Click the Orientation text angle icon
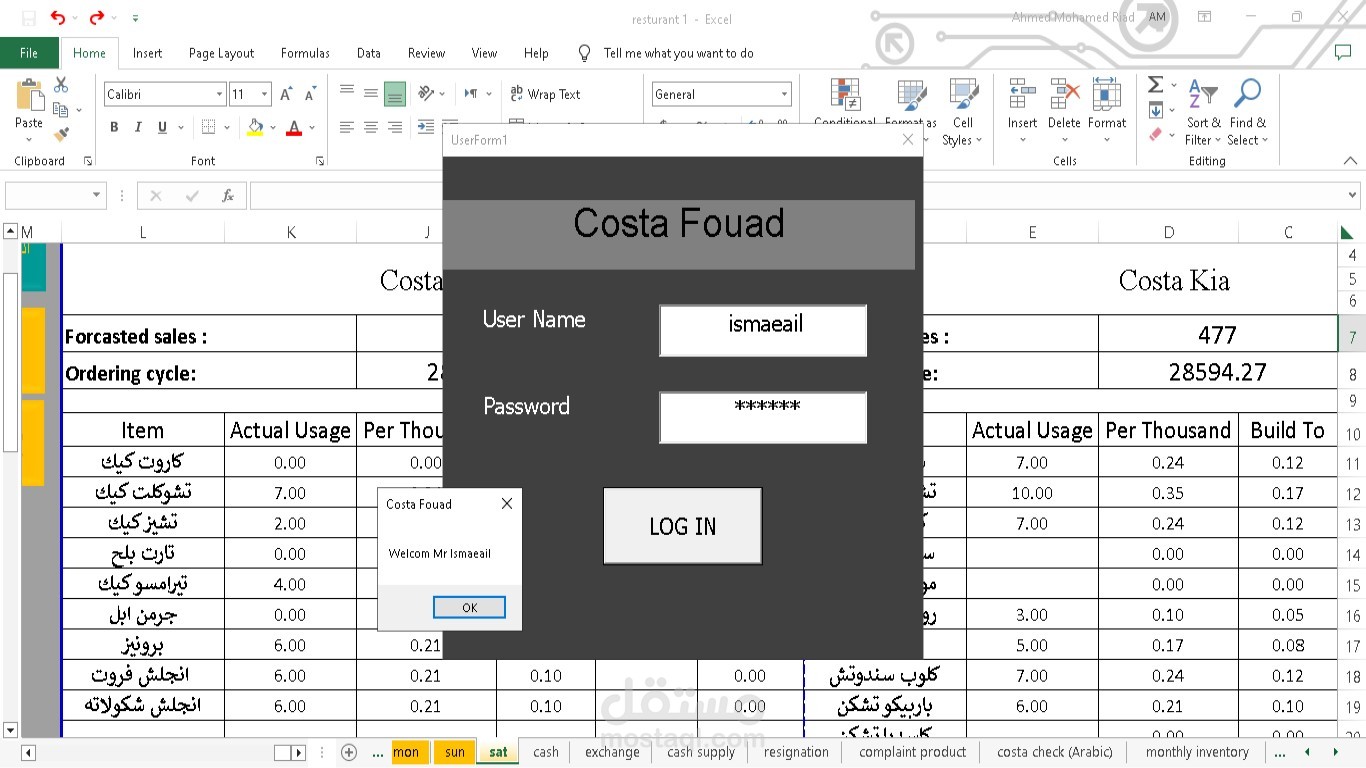Image resolution: width=1366 pixels, height=768 pixels. click(x=427, y=94)
